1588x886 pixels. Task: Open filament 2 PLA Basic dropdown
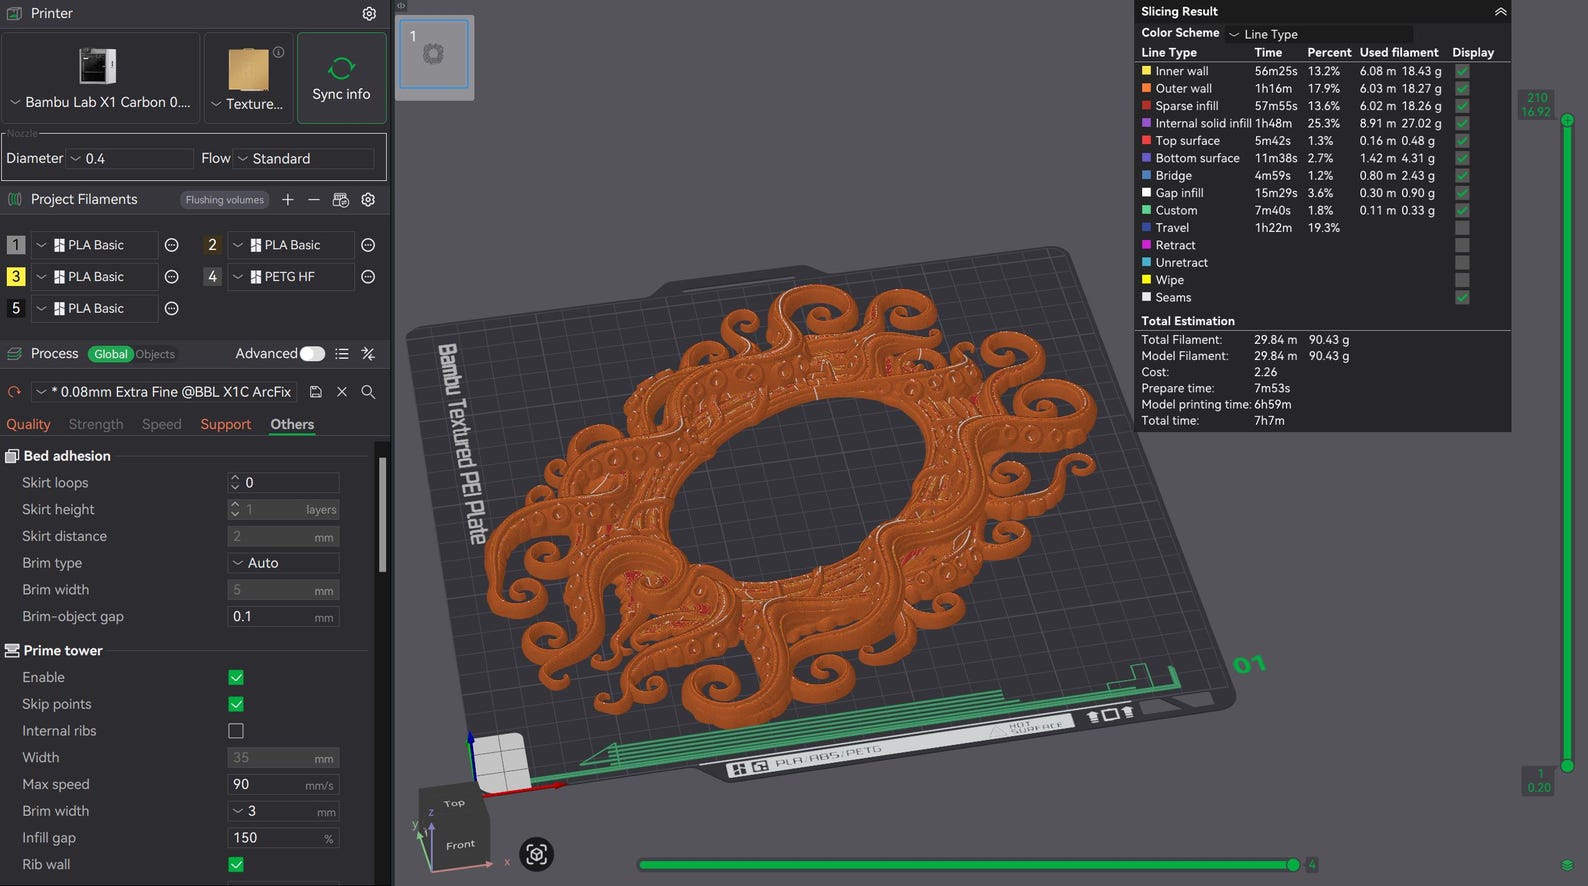pos(290,245)
